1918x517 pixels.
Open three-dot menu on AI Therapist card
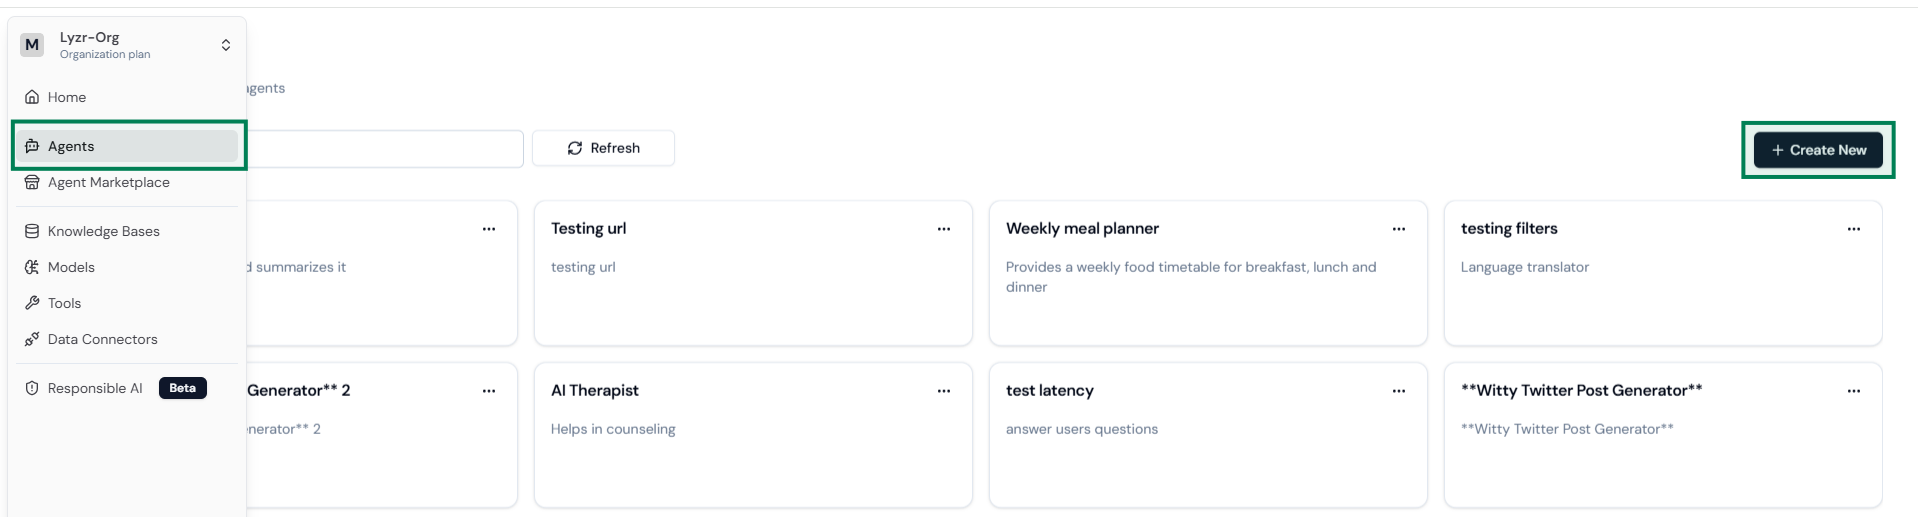pyautogui.click(x=944, y=391)
